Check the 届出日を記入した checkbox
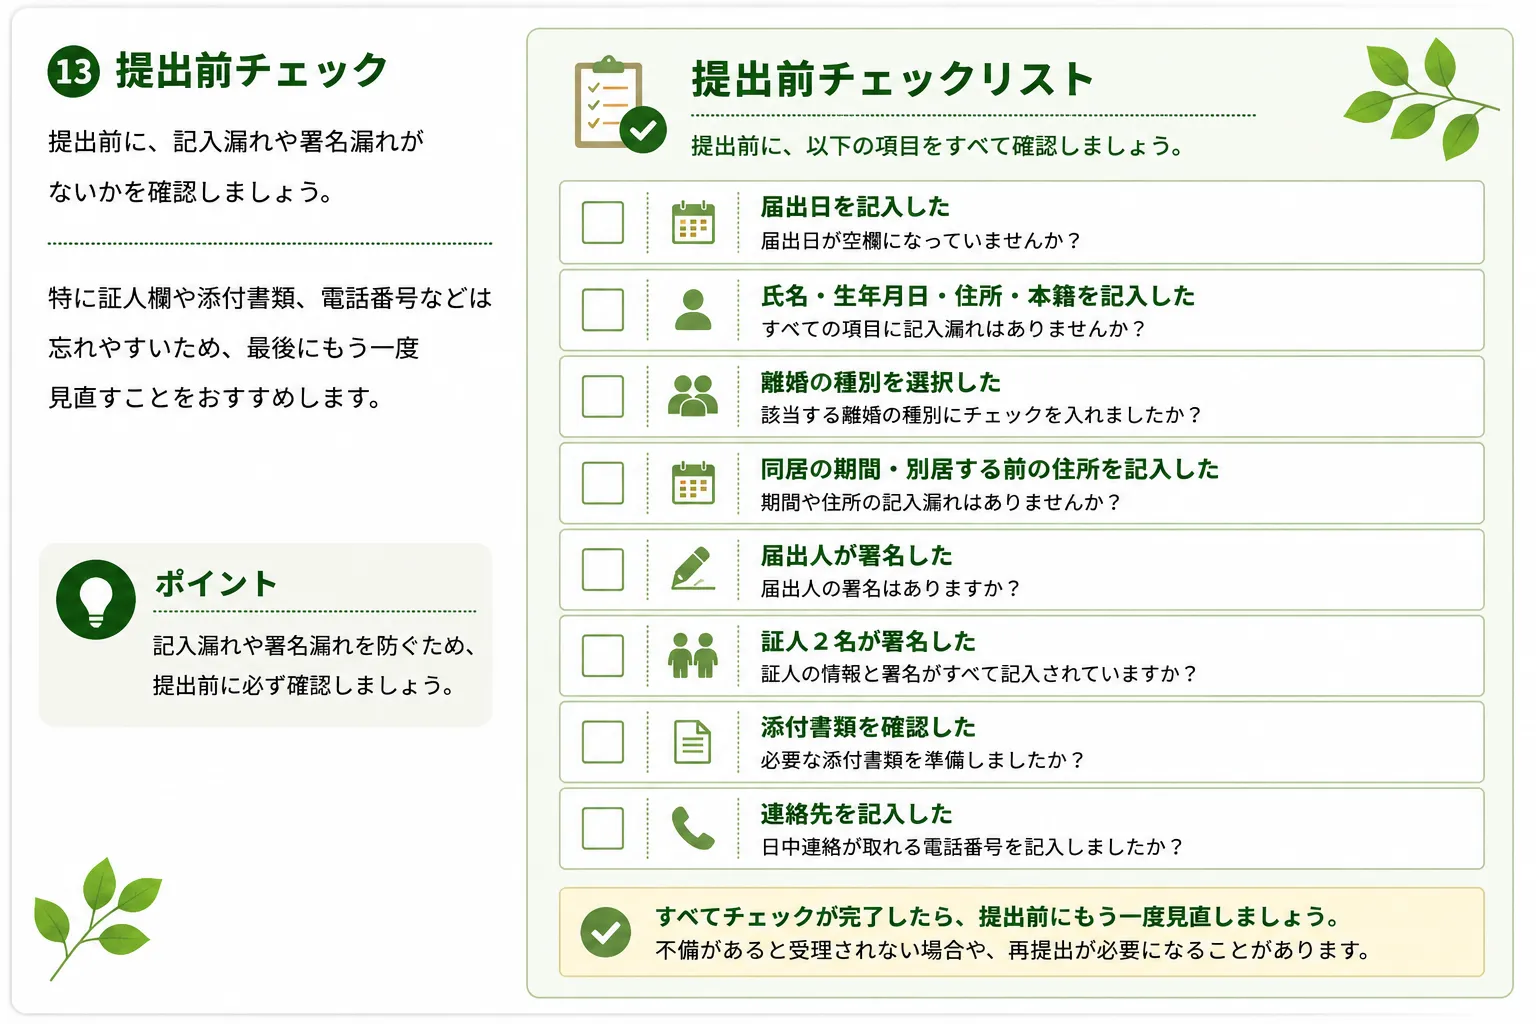The height and width of the screenshot is (1024, 1536). click(x=603, y=222)
